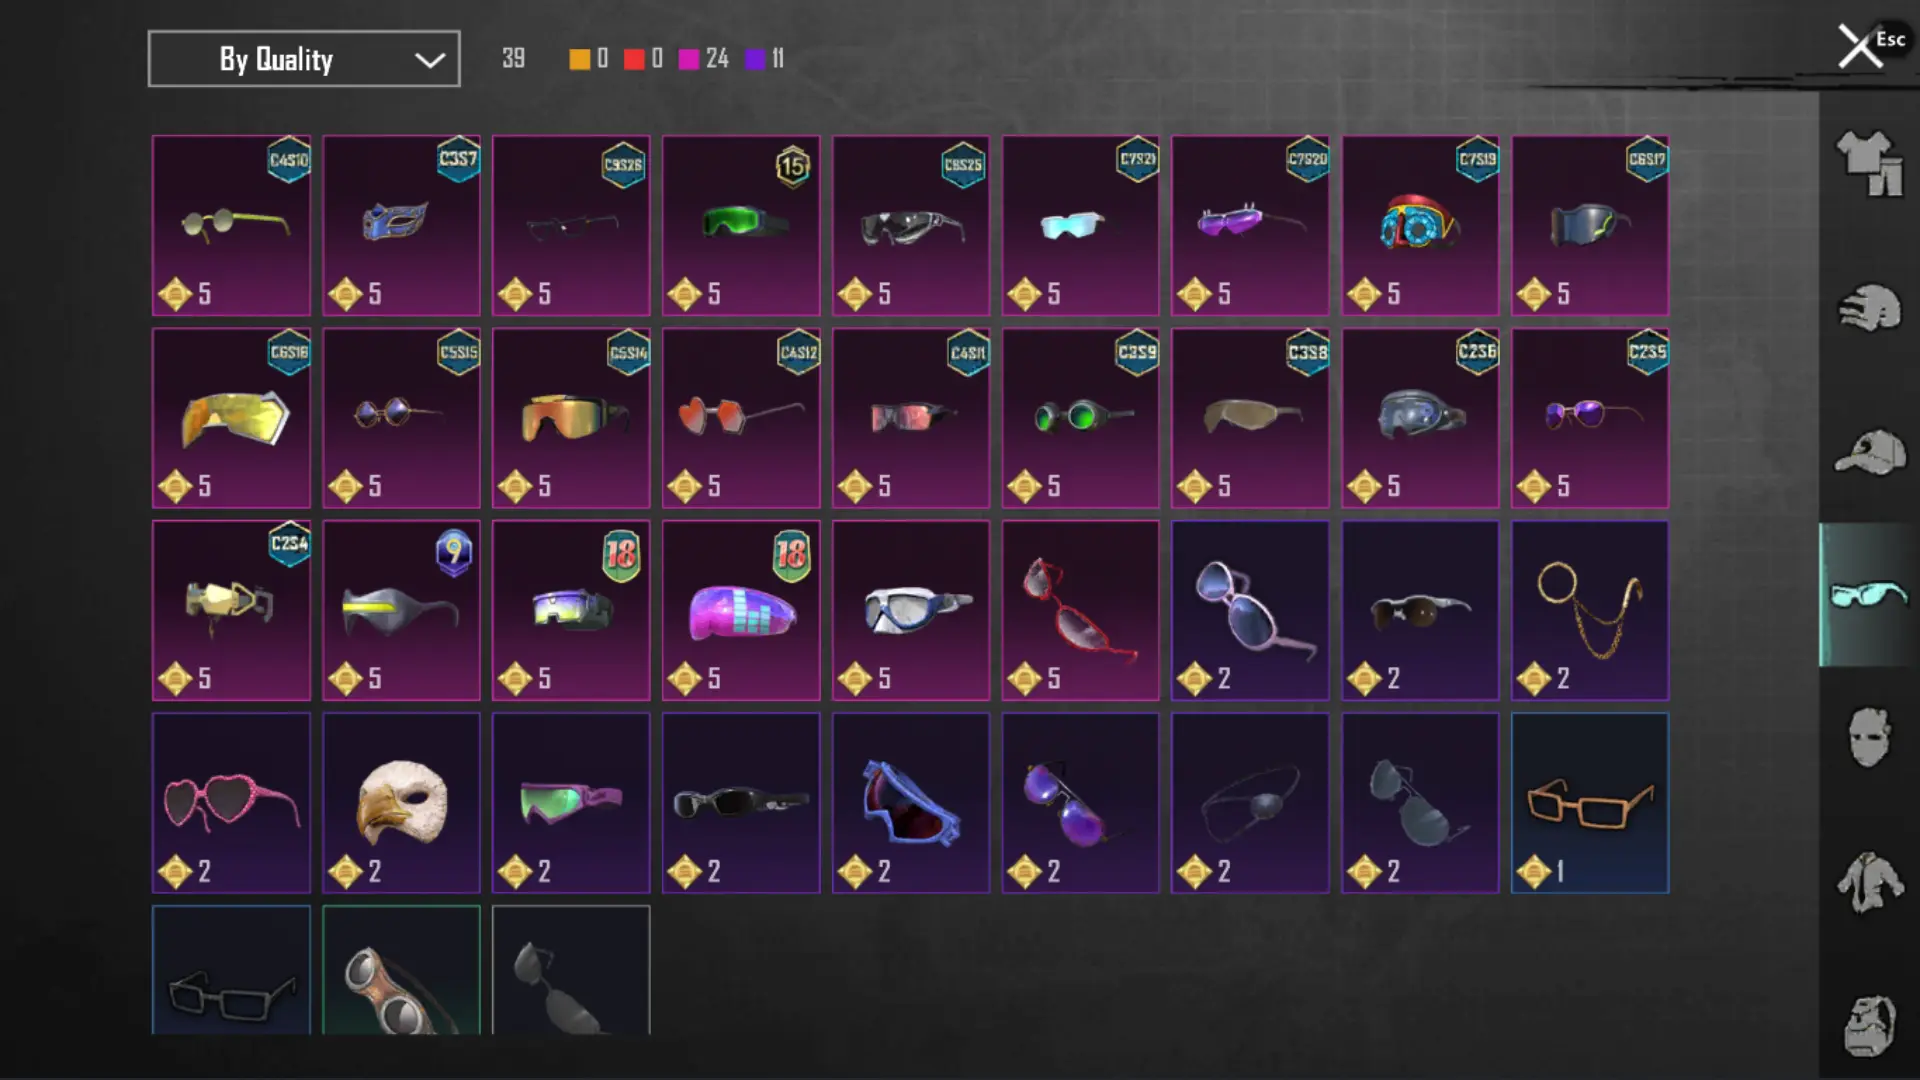Select the pink quality filter showing 24
This screenshot has width=1920, height=1080.
703,59
